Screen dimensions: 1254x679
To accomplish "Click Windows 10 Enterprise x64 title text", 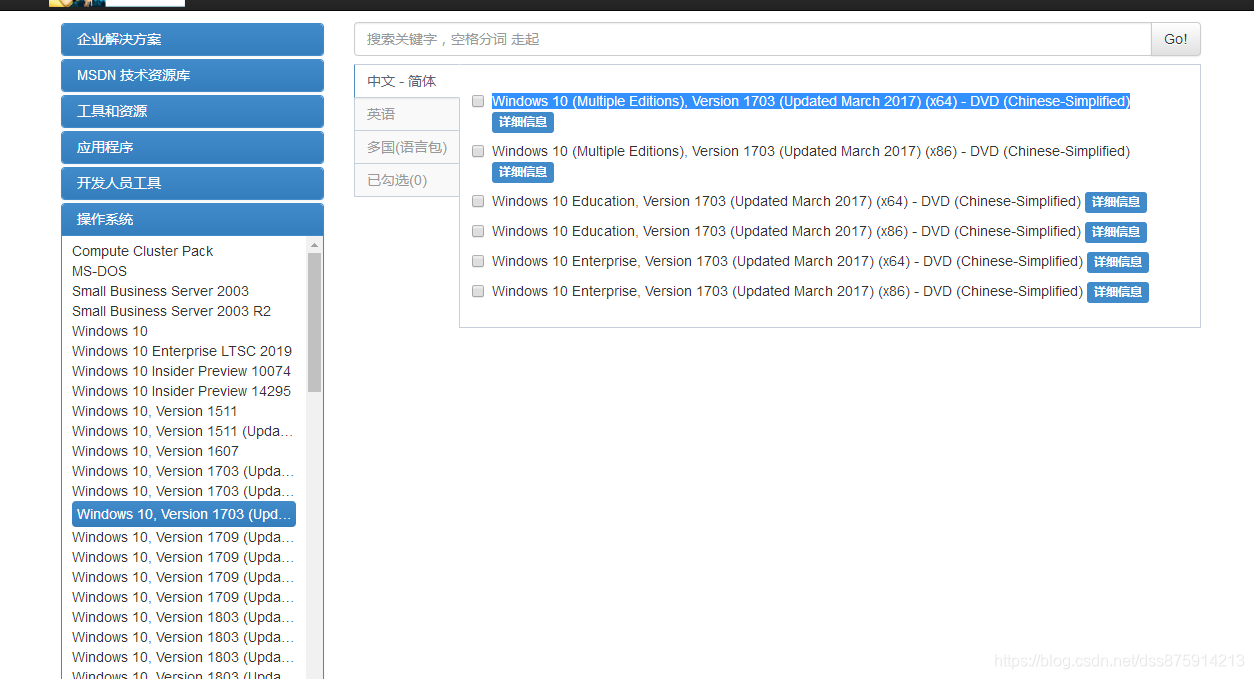I will pos(787,261).
